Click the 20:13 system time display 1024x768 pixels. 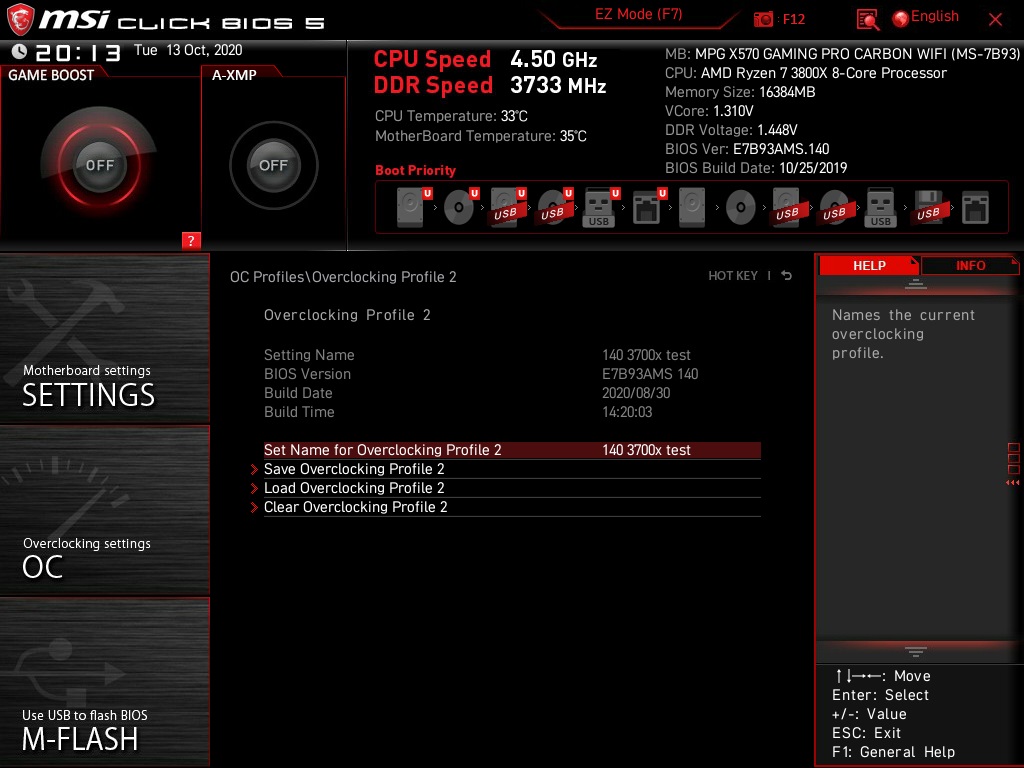click(78, 52)
